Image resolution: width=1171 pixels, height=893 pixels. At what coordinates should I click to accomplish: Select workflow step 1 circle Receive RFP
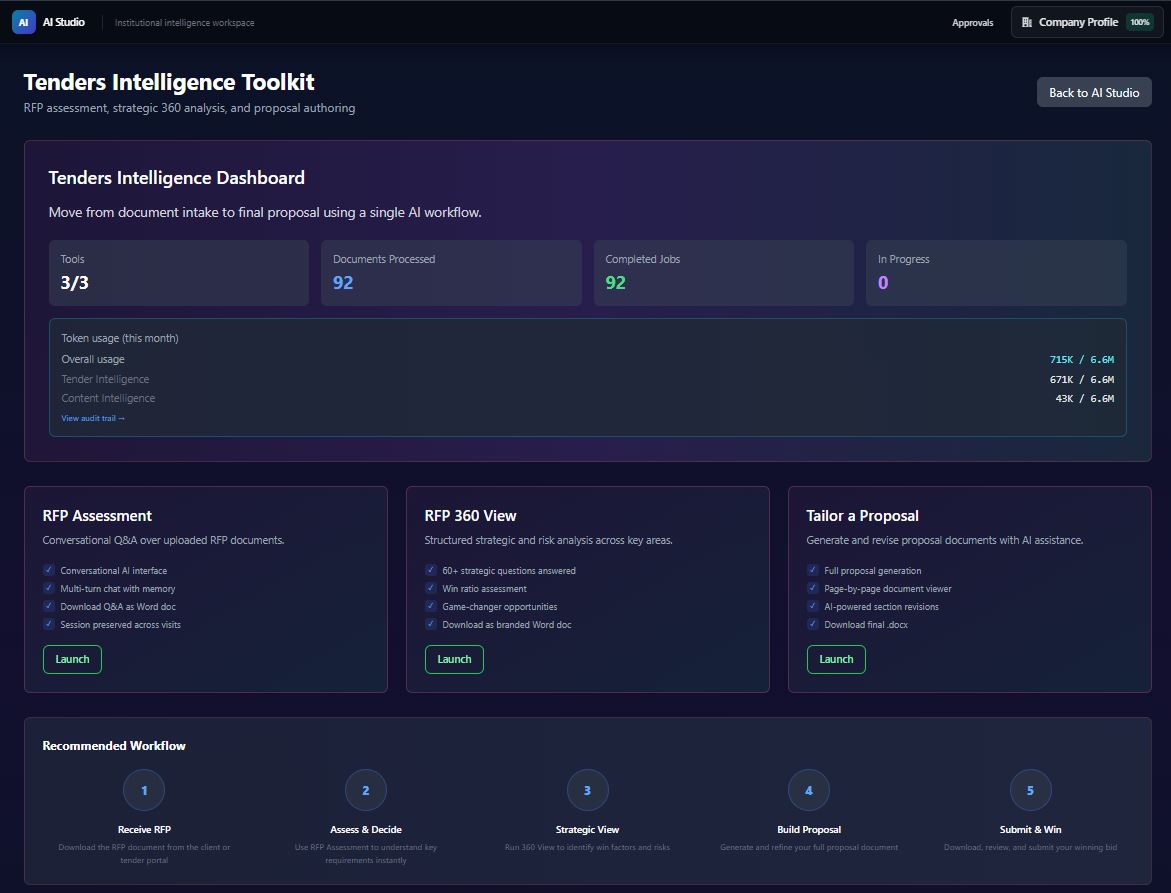point(144,790)
